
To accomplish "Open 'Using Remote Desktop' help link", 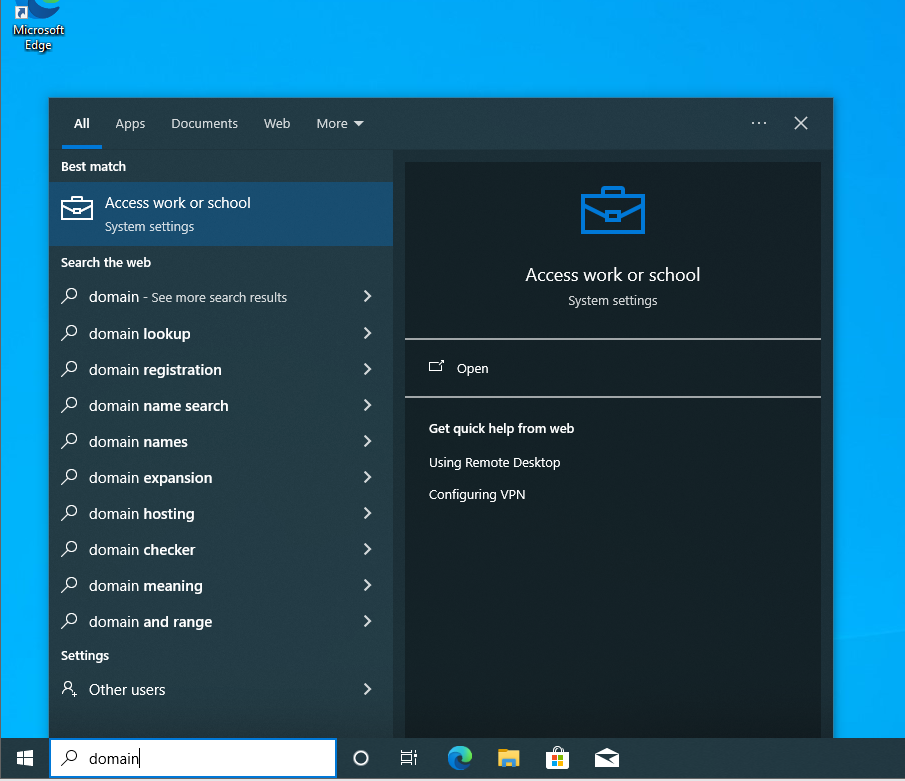I will coord(495,462).
